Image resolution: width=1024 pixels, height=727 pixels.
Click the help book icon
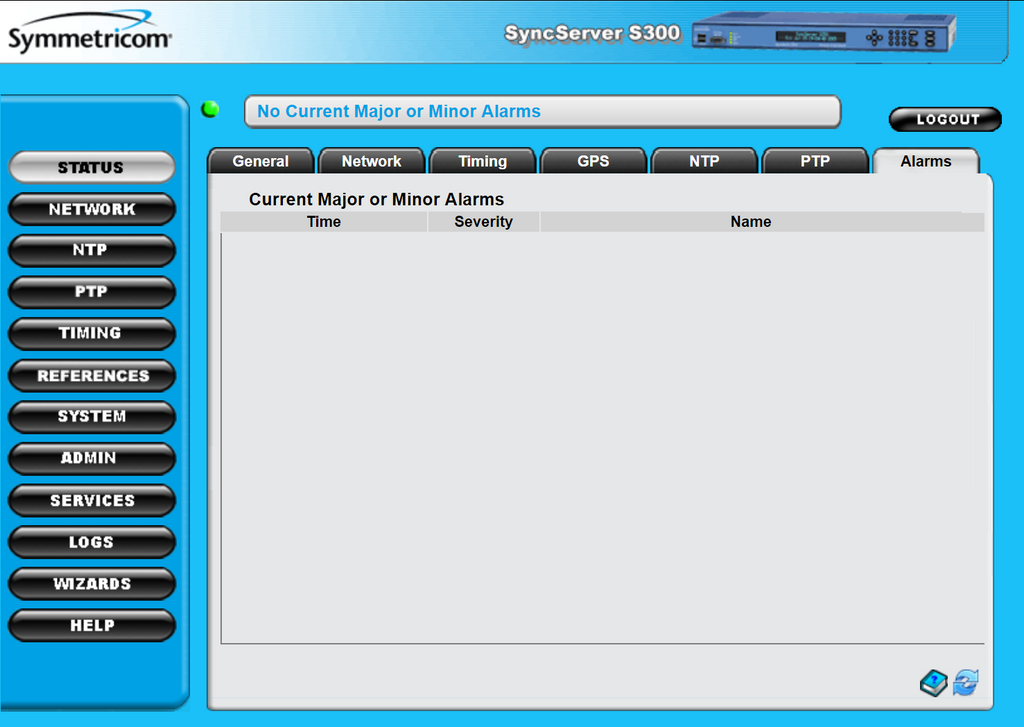point(933,683)
